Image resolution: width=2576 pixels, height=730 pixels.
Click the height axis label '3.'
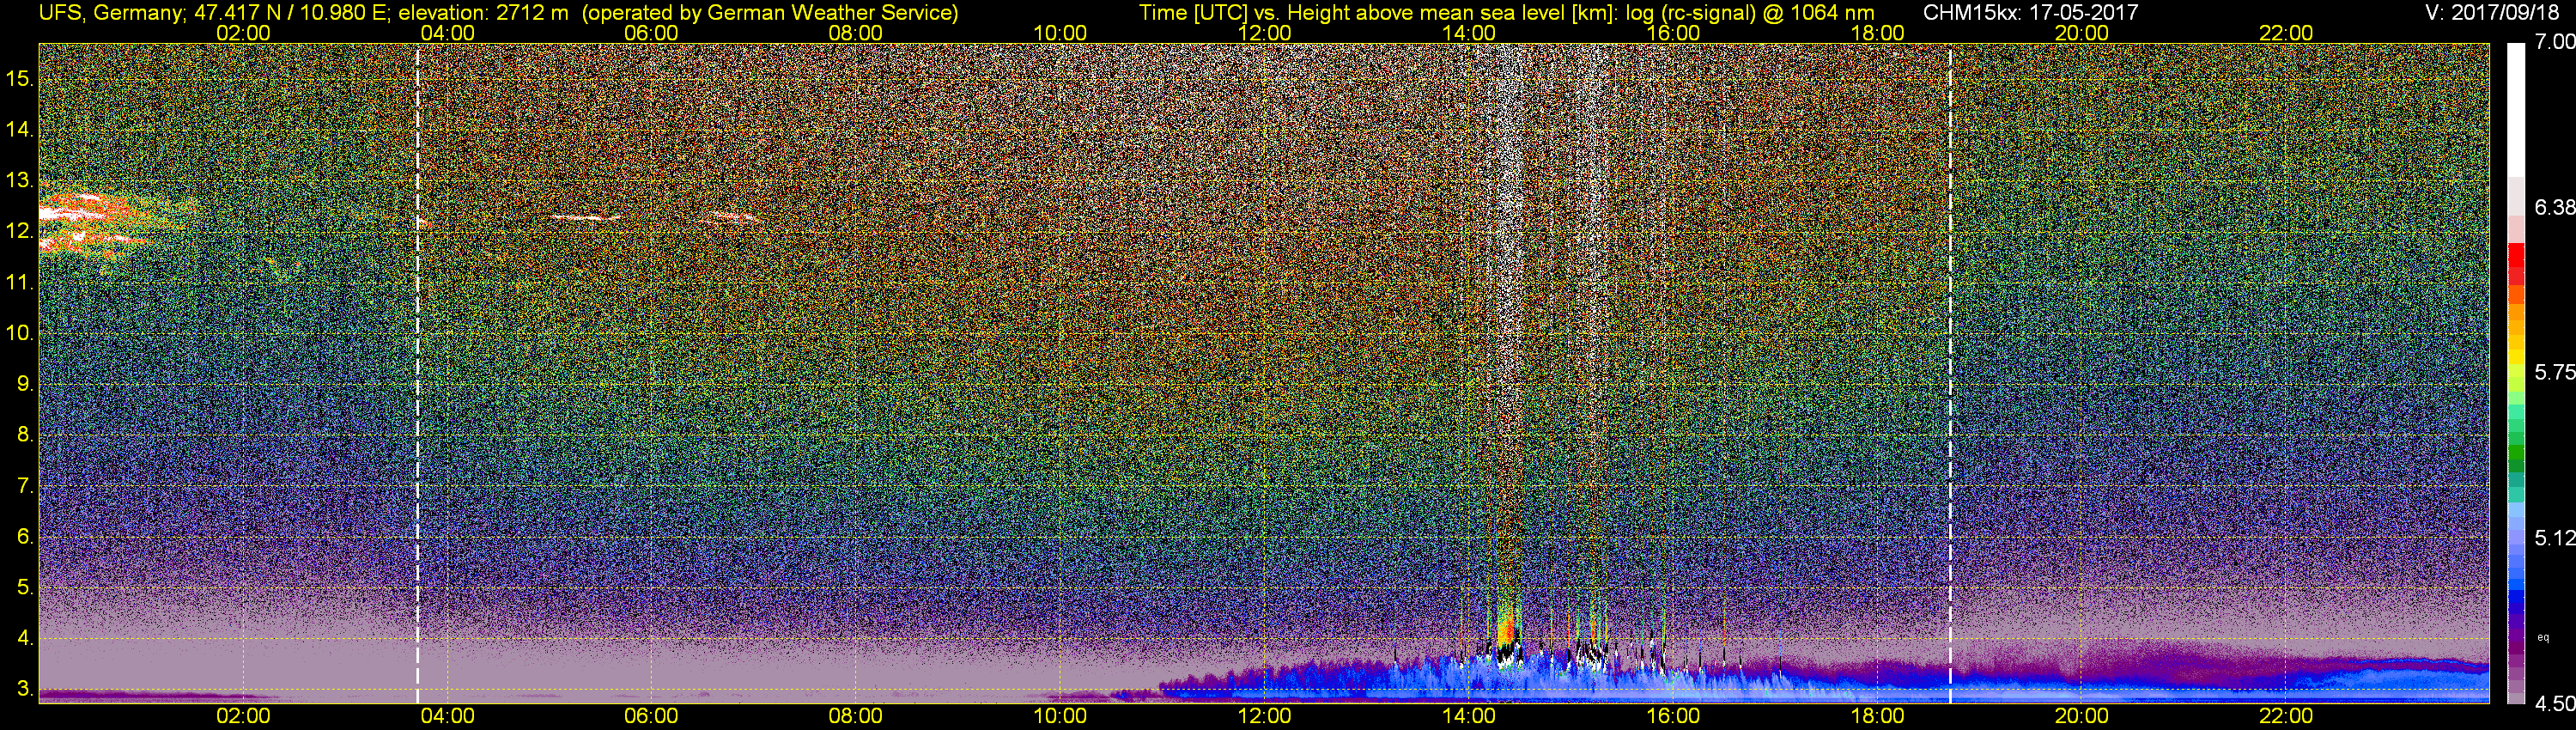pos(25,690)
